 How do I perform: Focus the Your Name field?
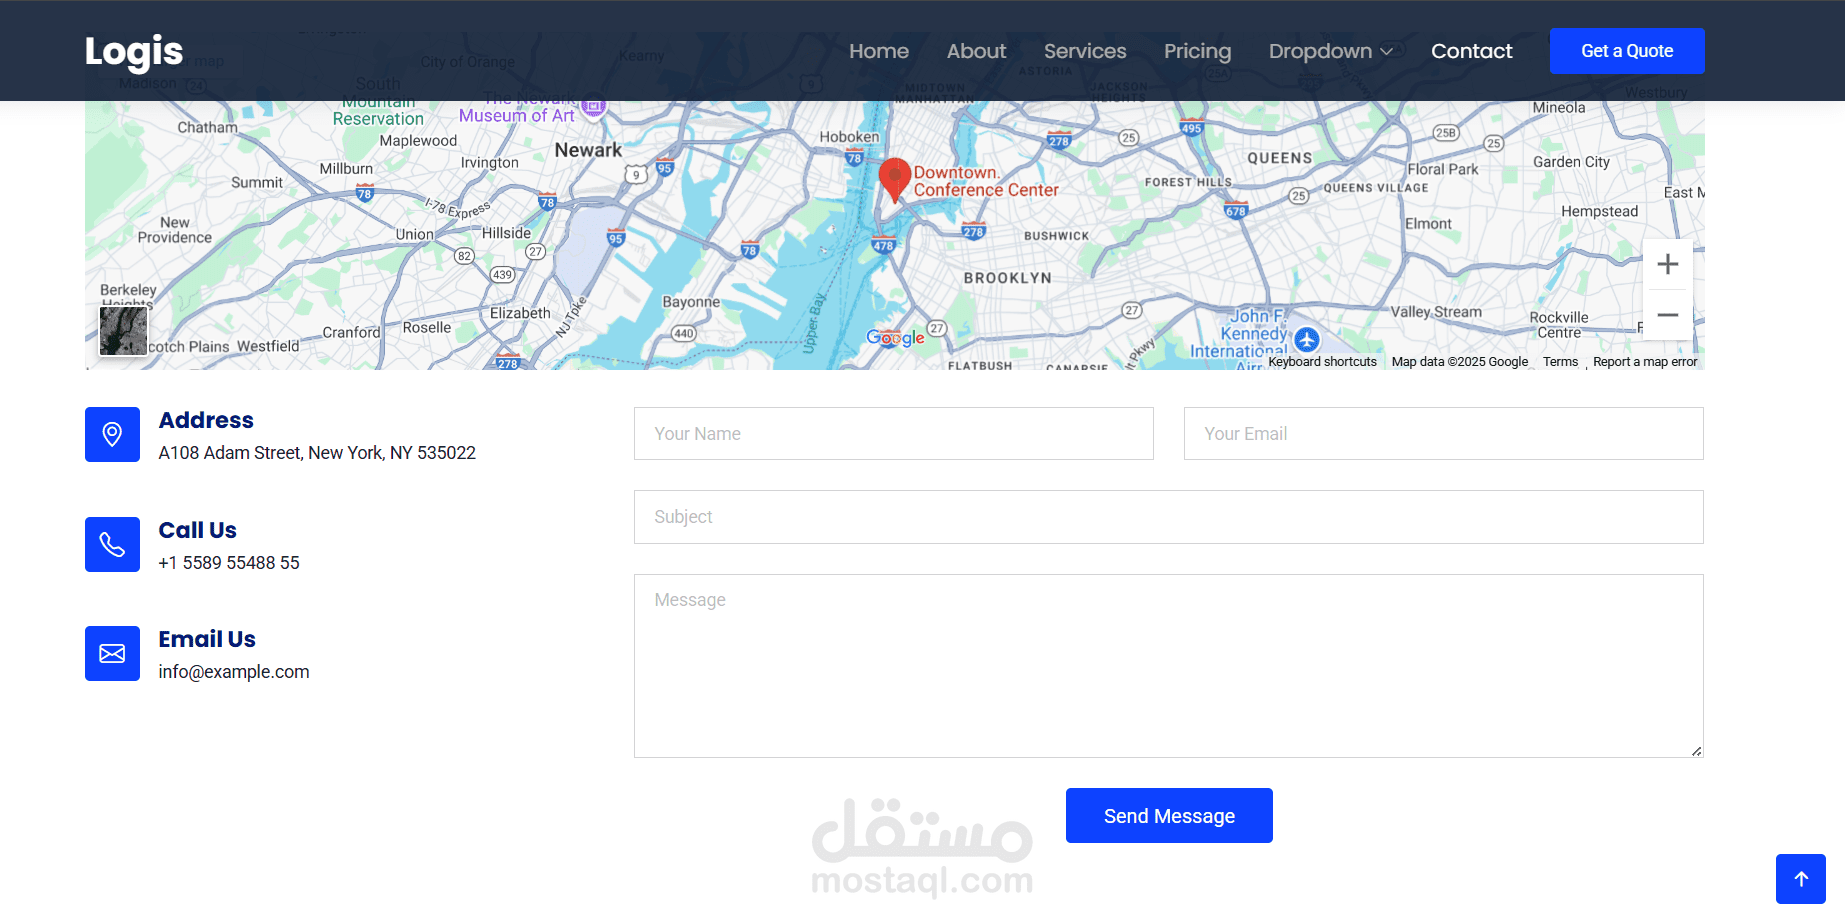click(x=894, y=434)
